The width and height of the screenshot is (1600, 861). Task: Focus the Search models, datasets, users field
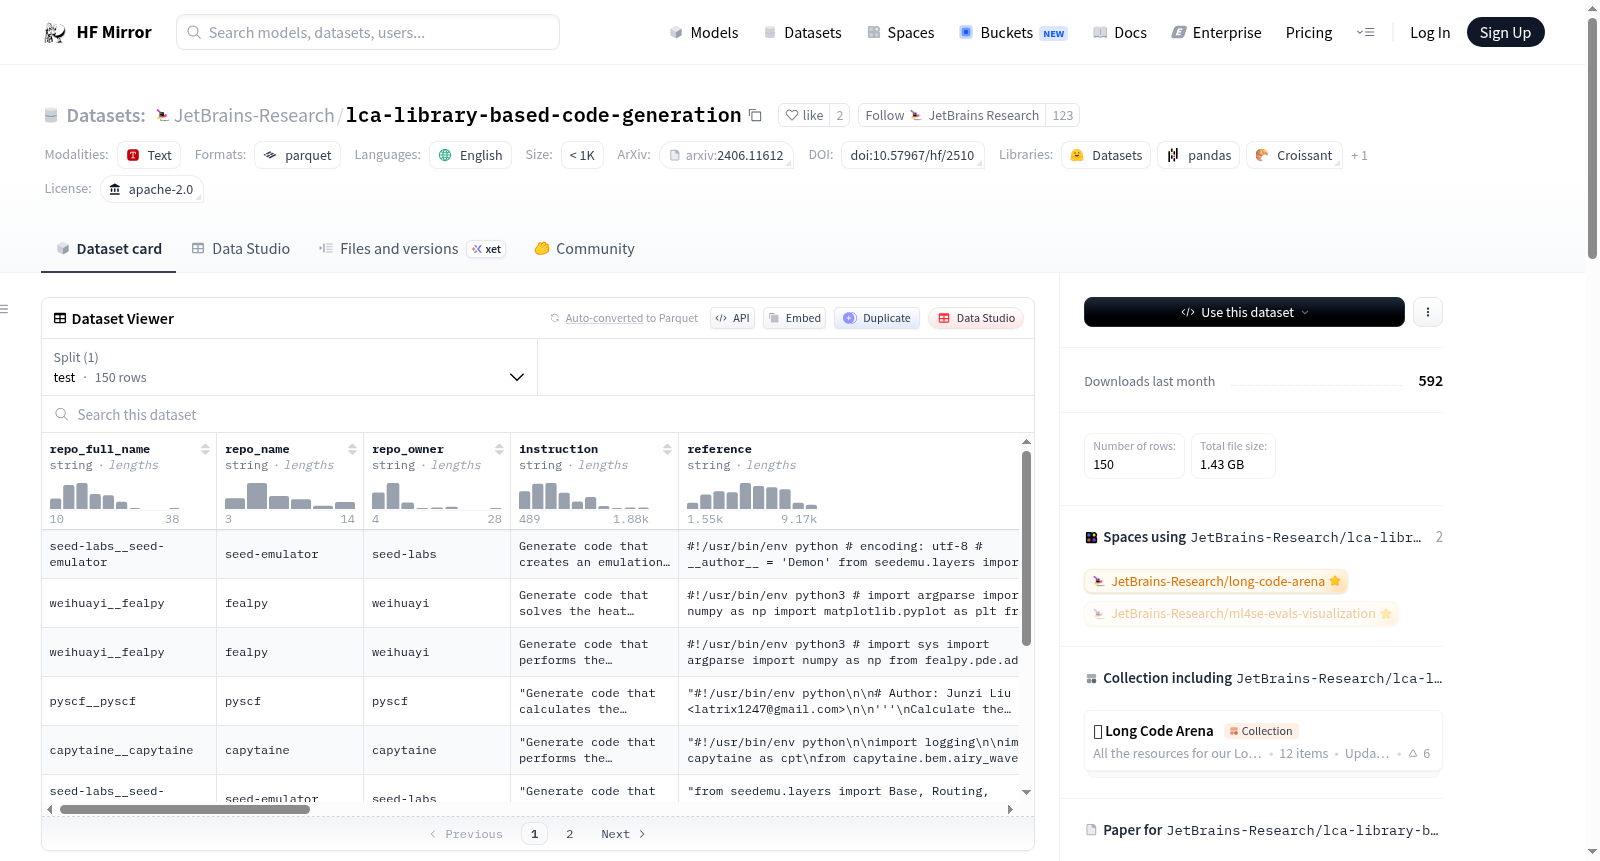[x=368, y=32]
